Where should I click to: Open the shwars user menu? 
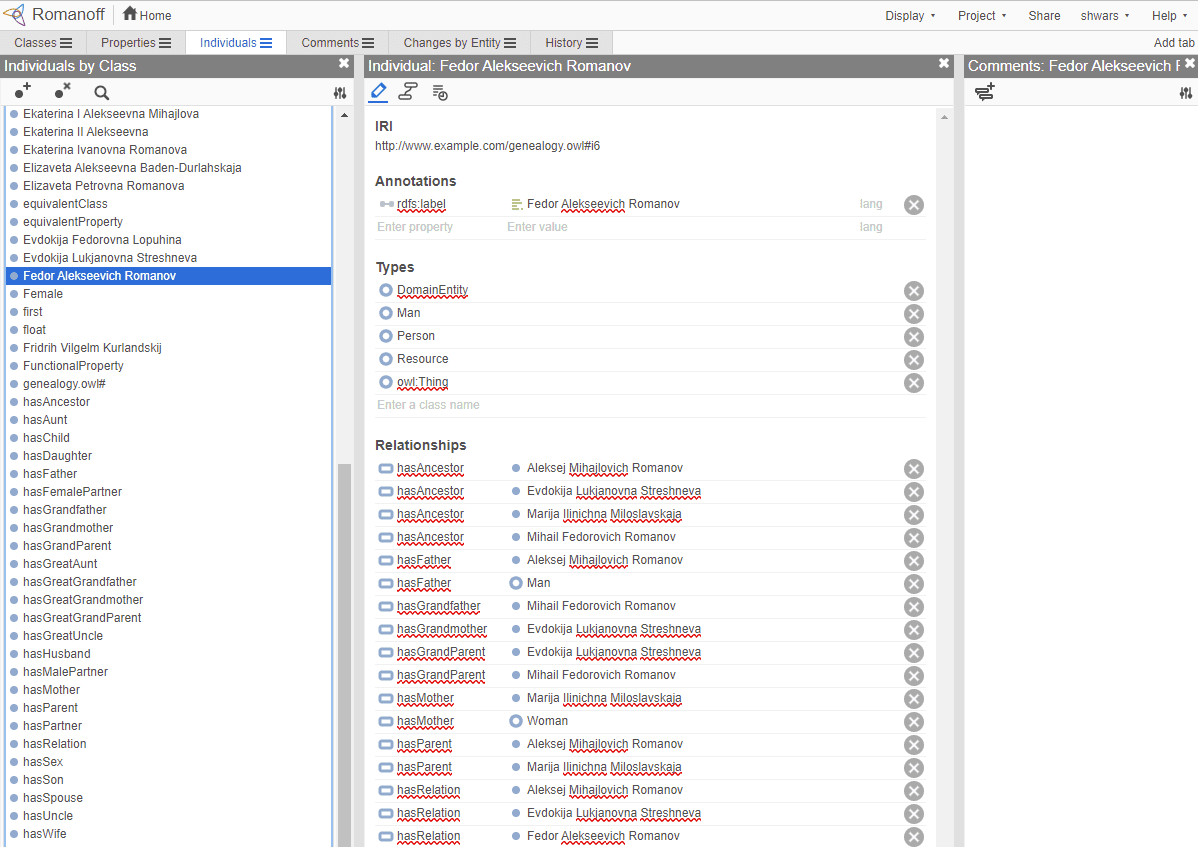tap(1104, 15)
